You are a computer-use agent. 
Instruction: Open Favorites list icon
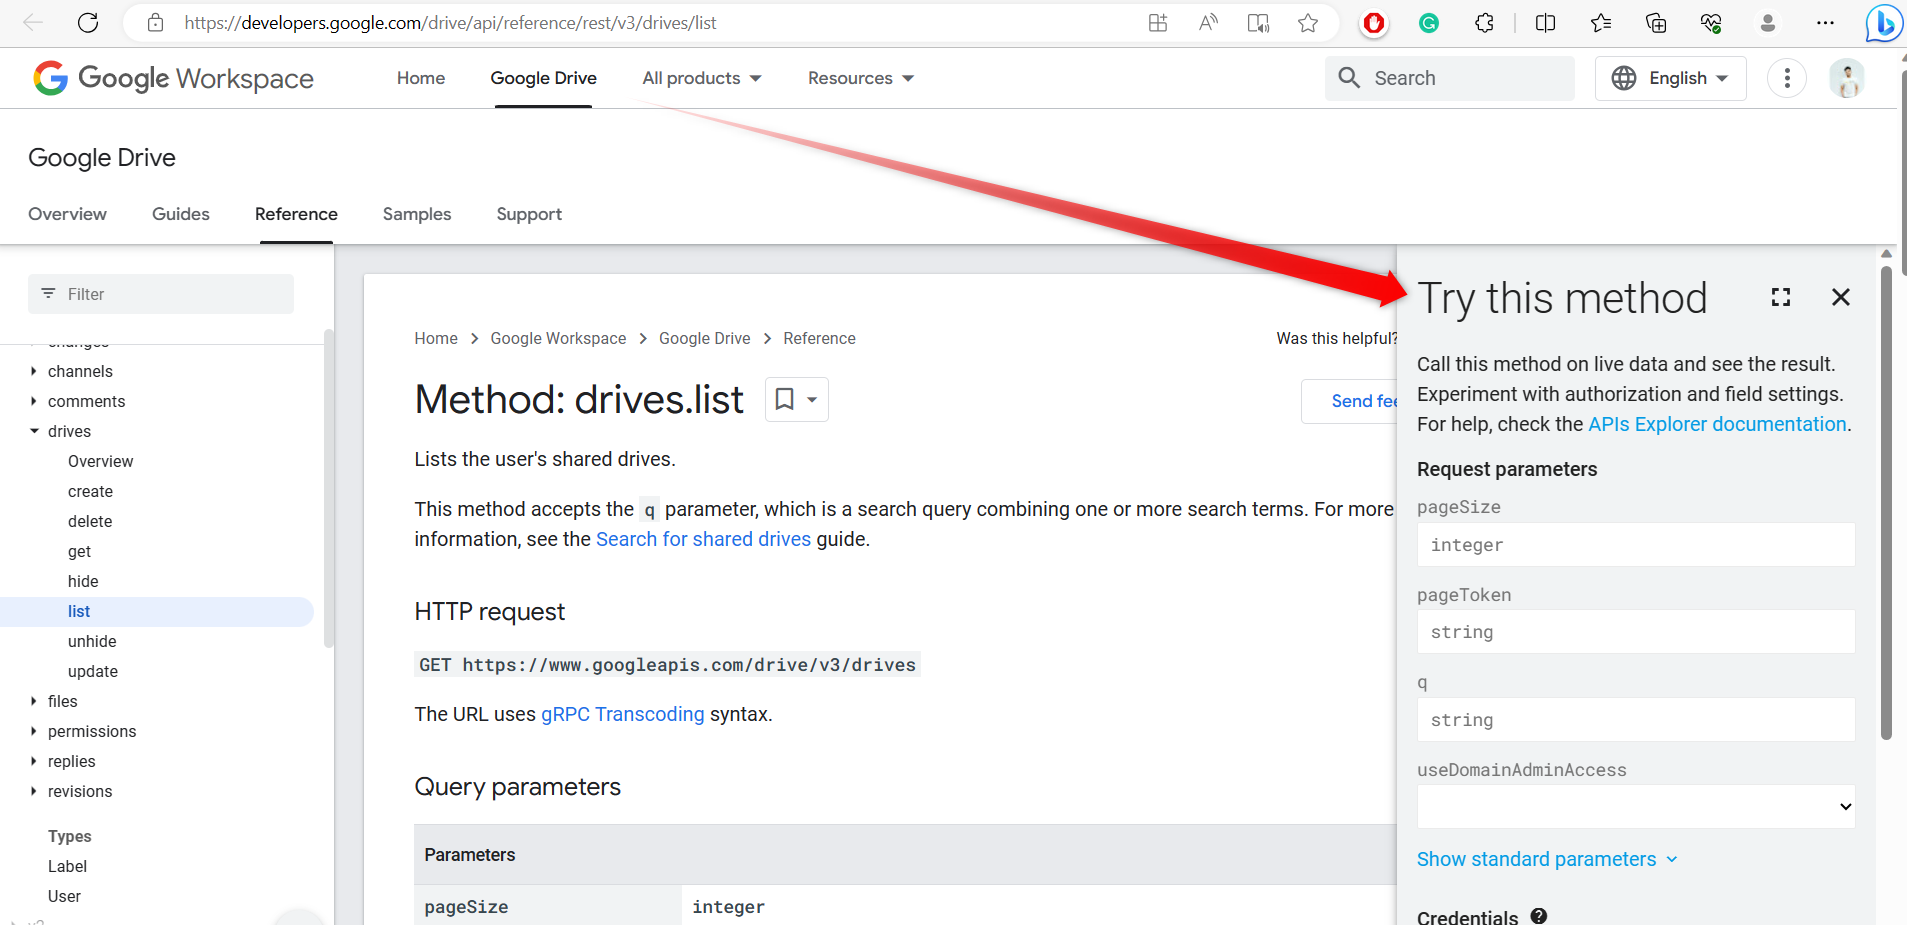pyautogui.click(x=1601, y=23)
